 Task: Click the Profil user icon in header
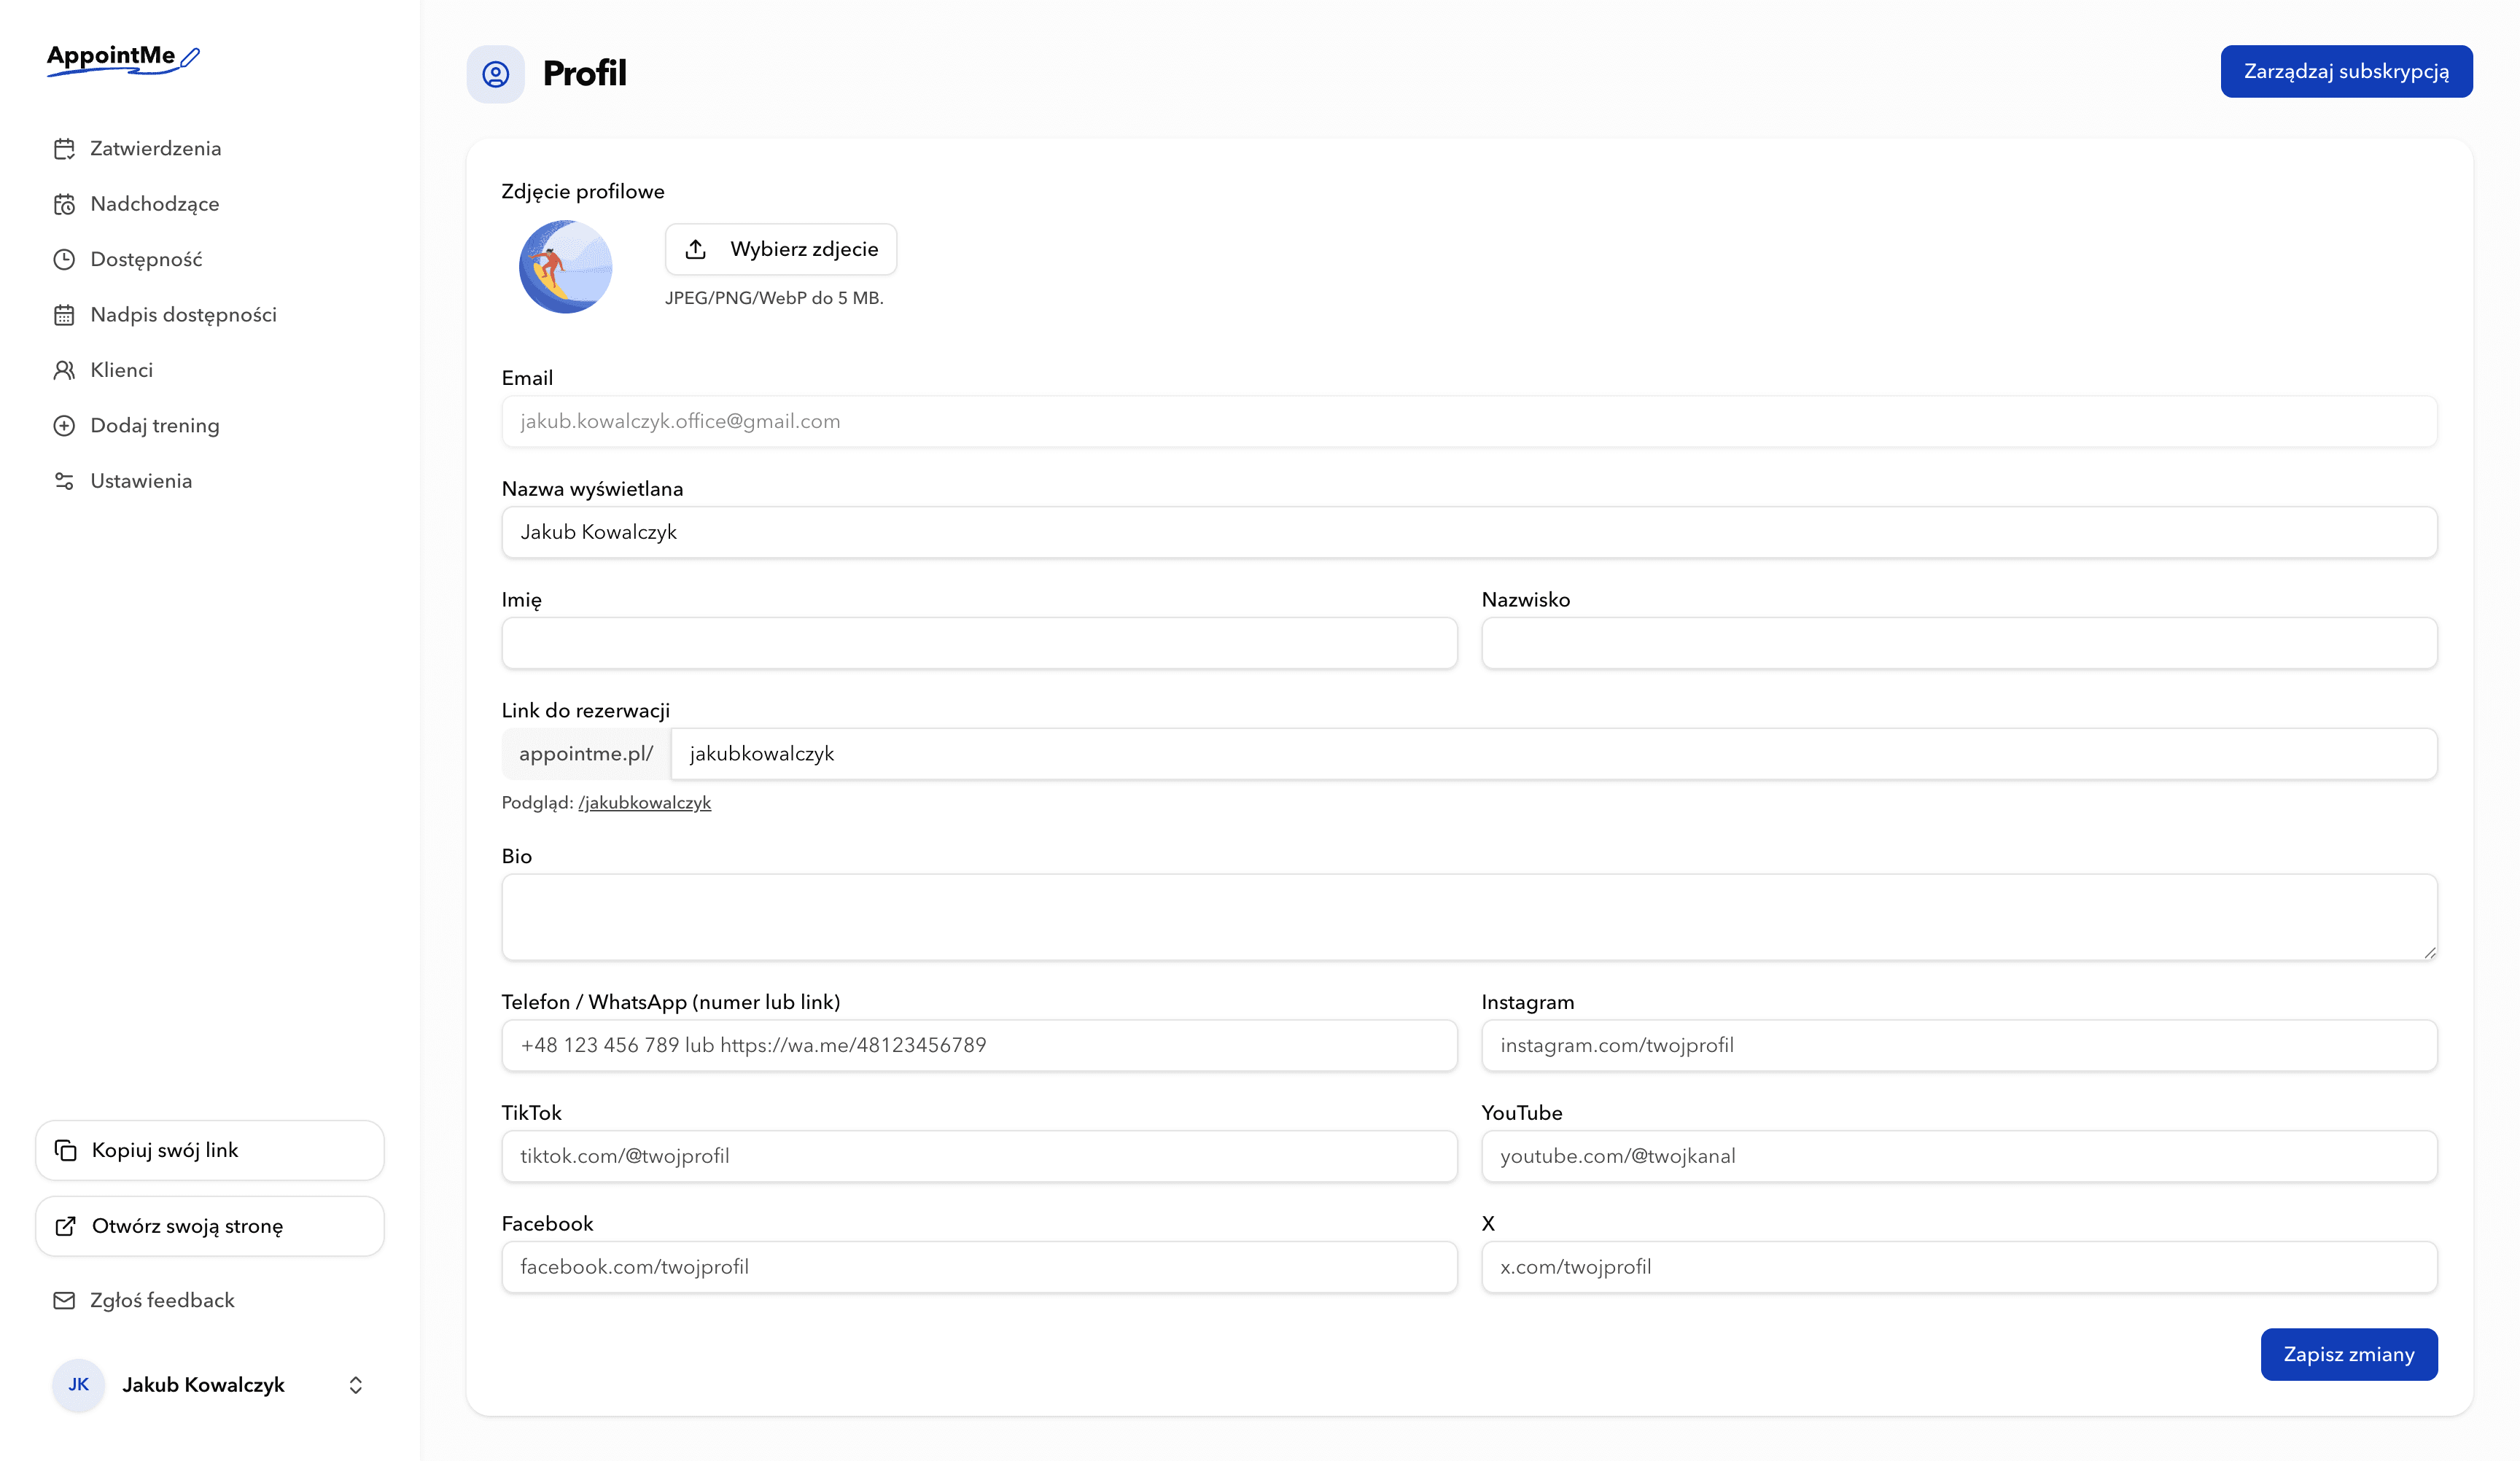[496, 74]
